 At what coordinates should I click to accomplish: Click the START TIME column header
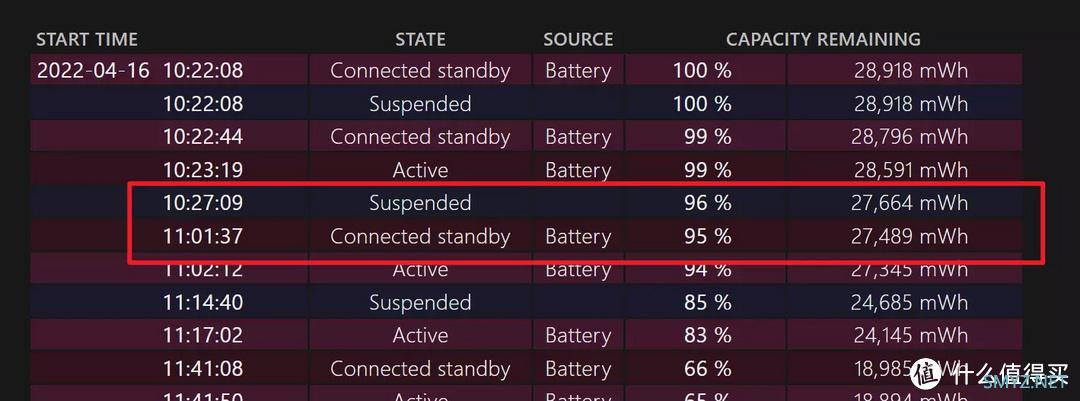tap(87, 39)
